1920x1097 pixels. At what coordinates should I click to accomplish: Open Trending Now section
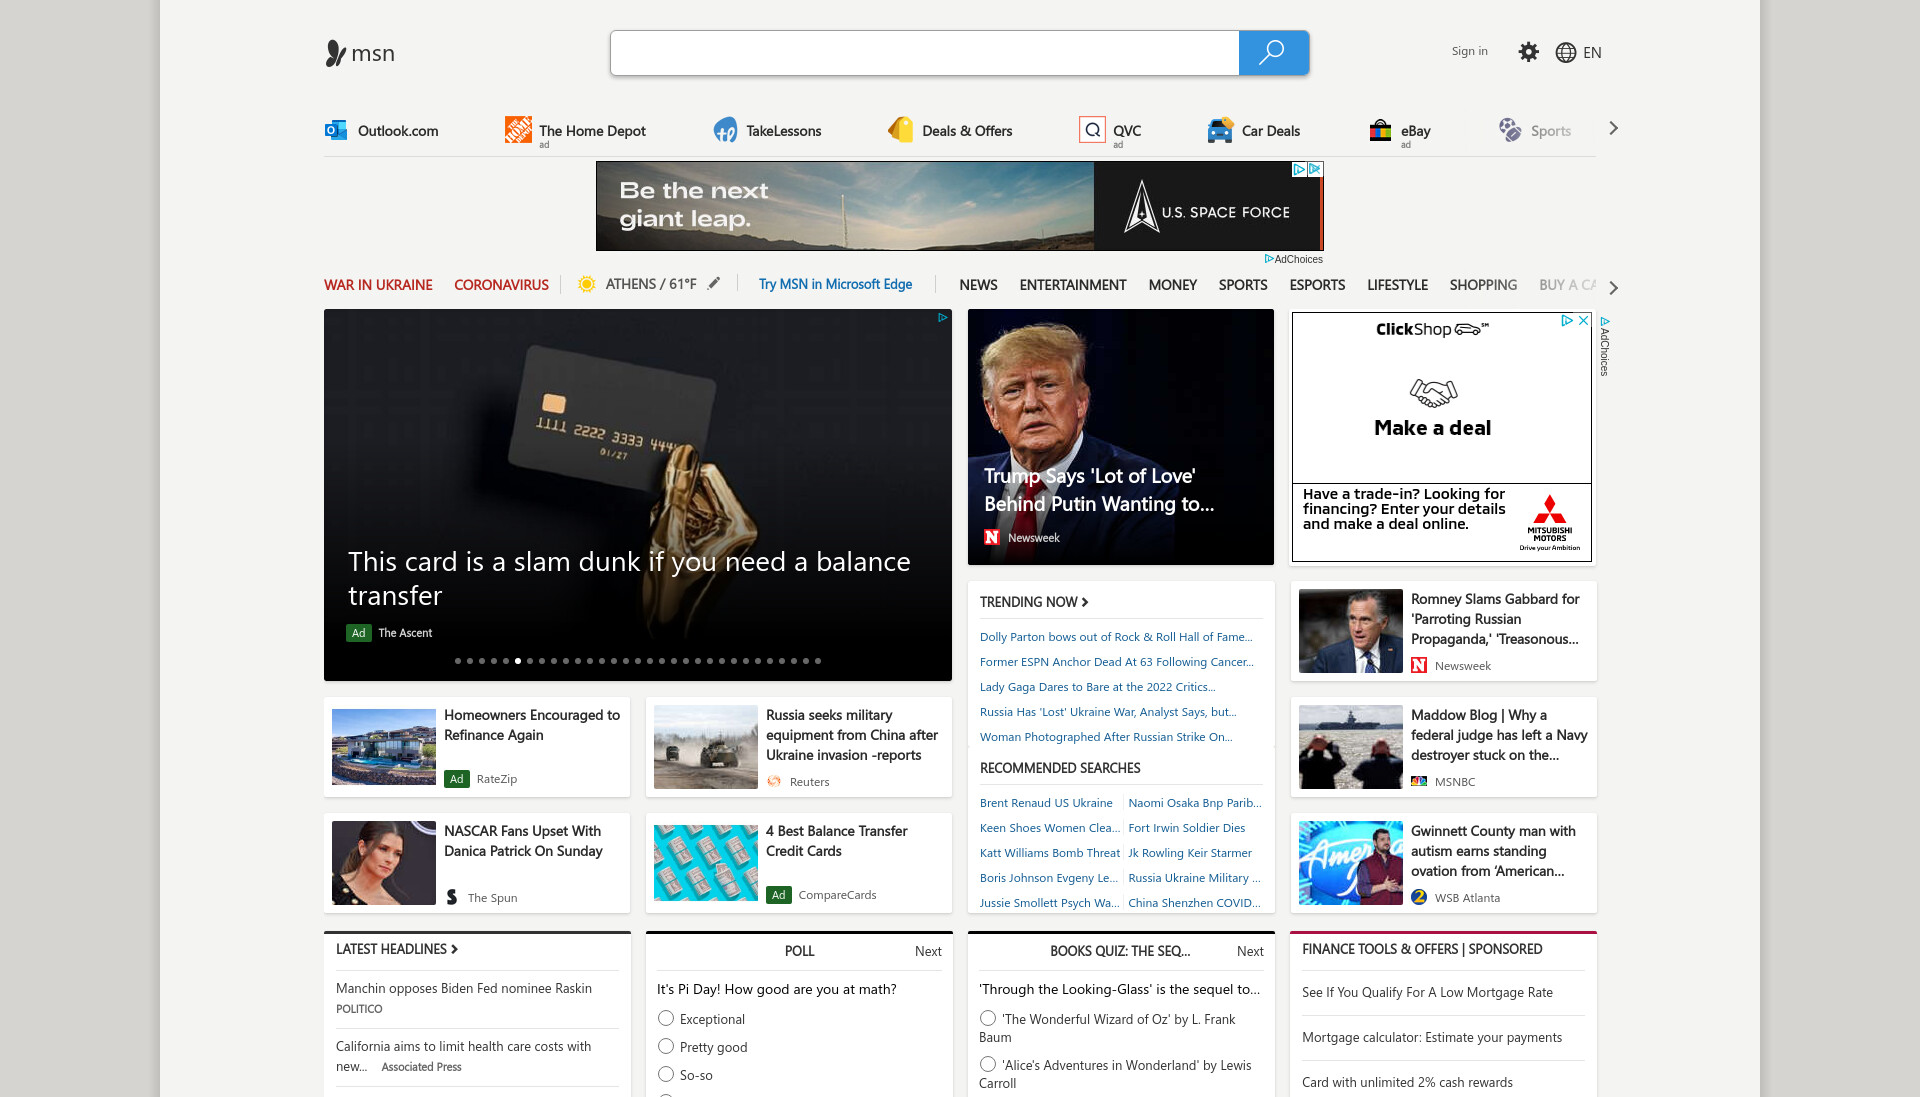[1034, 601]
